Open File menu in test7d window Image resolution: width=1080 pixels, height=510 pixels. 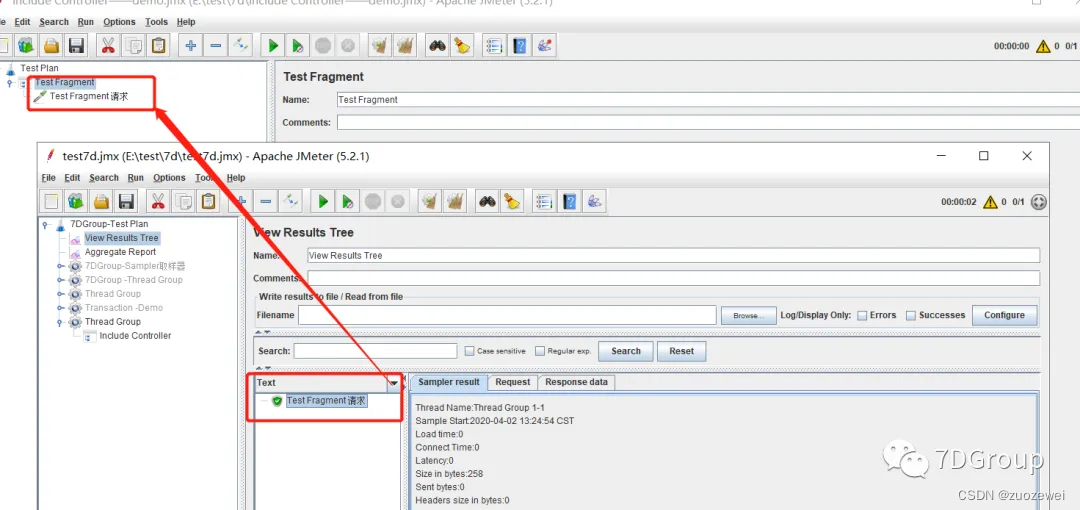click(x=48, y=178)
